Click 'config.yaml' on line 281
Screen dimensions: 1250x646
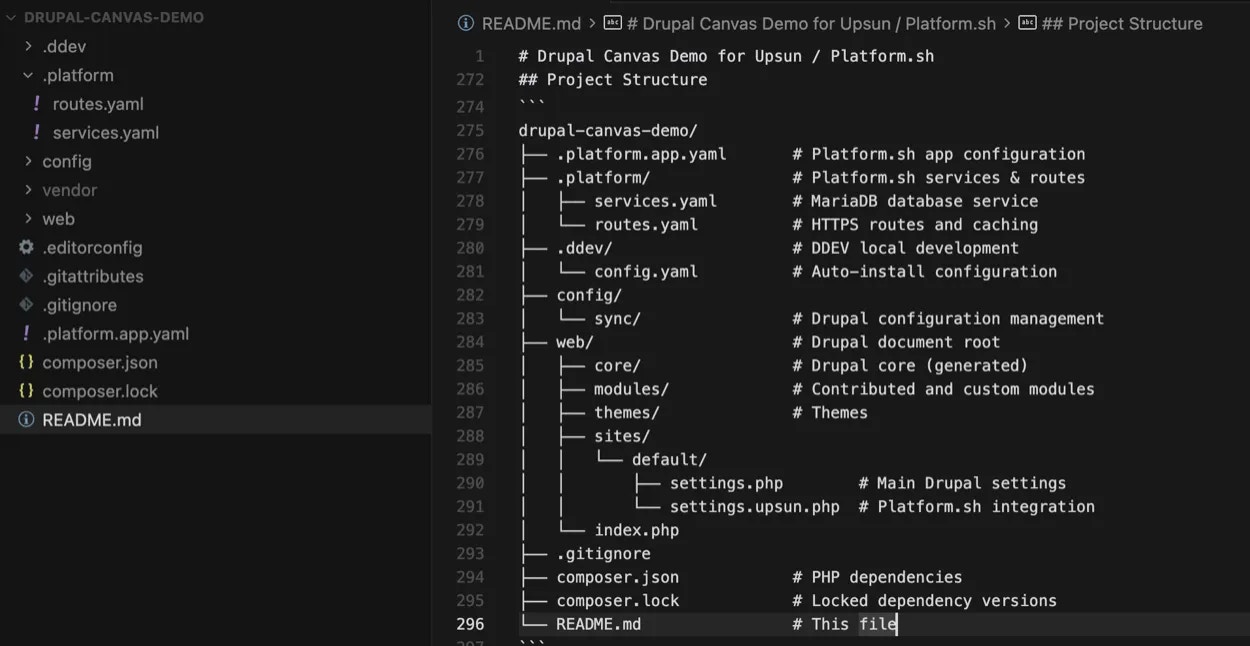click(x=646, y=271)
